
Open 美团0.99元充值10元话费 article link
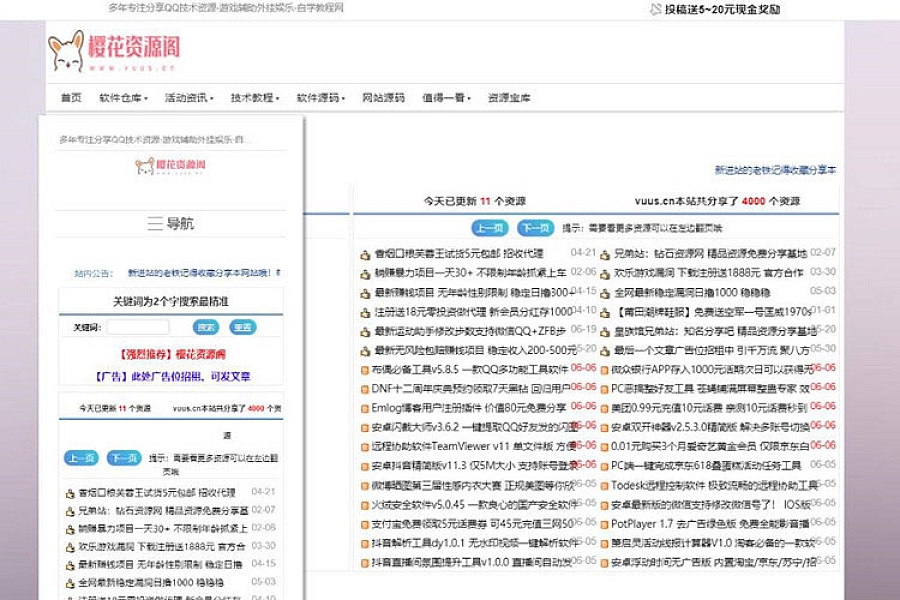(x=709, y=408)
